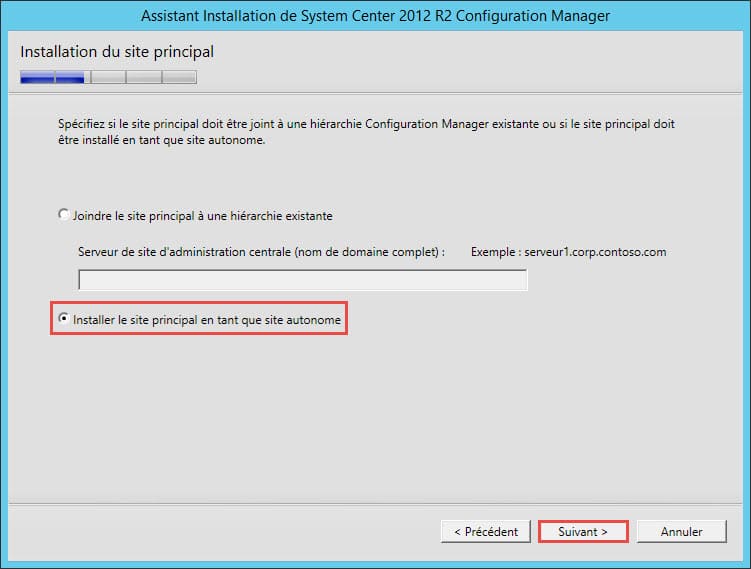The height and width of the screenshot is (569, 751).
Task: Click the 'Assistant Installation de System Center' title bar
Action: [x=375, y=16]
